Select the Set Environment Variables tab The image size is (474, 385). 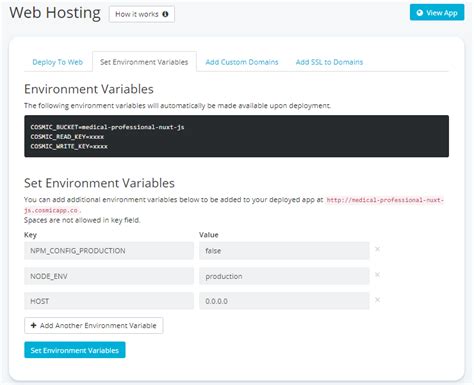pyautogui.click(x=144, y=62)
